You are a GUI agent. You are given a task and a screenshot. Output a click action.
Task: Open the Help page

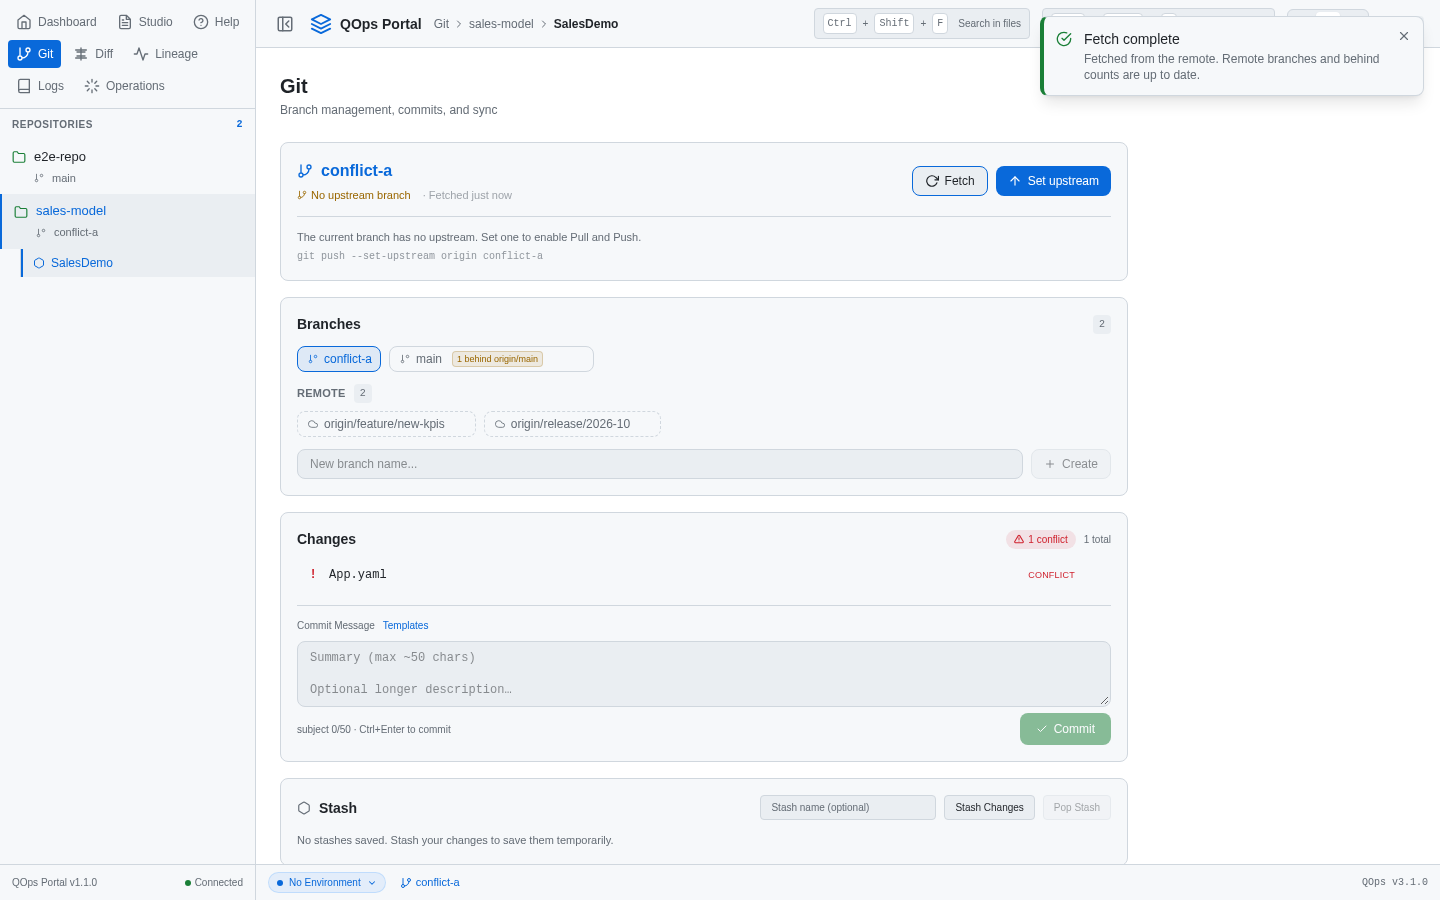click(x=216, y=22)
